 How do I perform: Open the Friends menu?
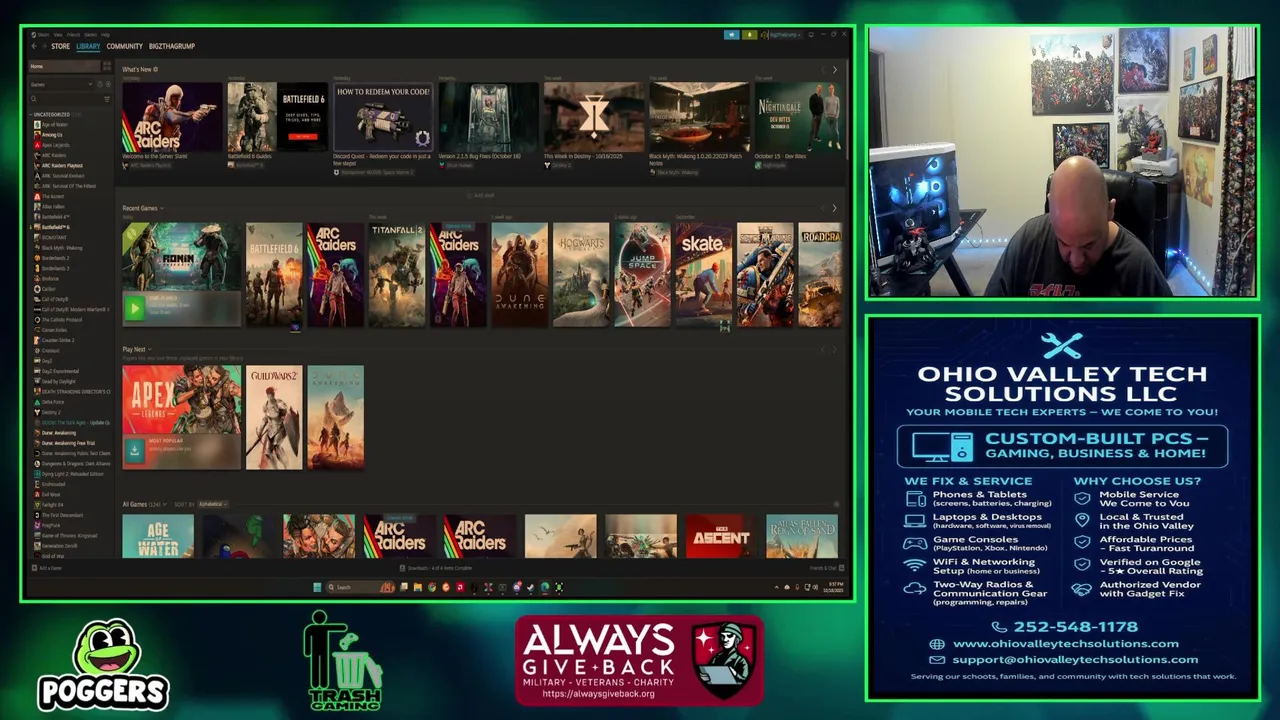pyautogui.click(x=73, y=35)
